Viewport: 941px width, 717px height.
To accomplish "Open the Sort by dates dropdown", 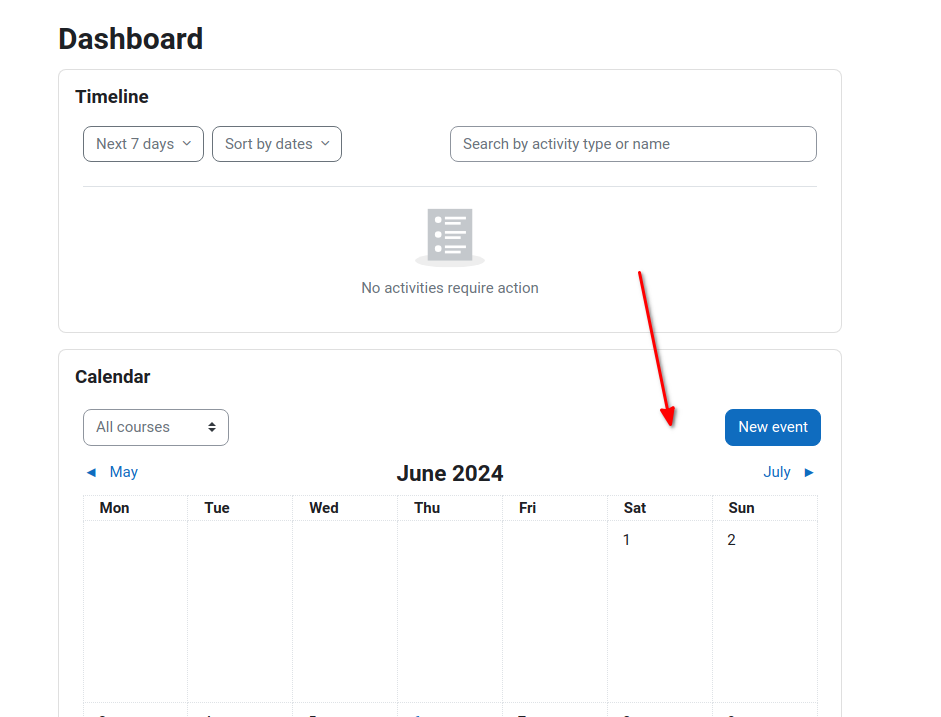I will click(x=277, y=144).
